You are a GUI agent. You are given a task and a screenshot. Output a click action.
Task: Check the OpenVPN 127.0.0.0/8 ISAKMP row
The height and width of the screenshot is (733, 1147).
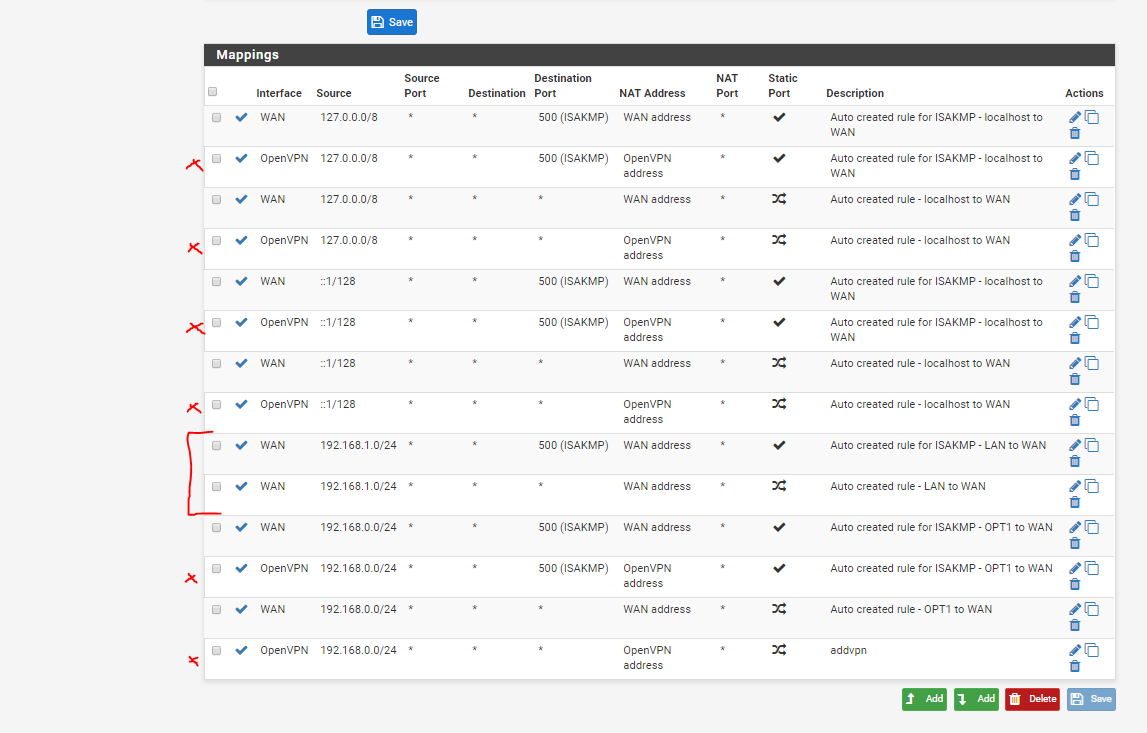(x=217, y=158)
